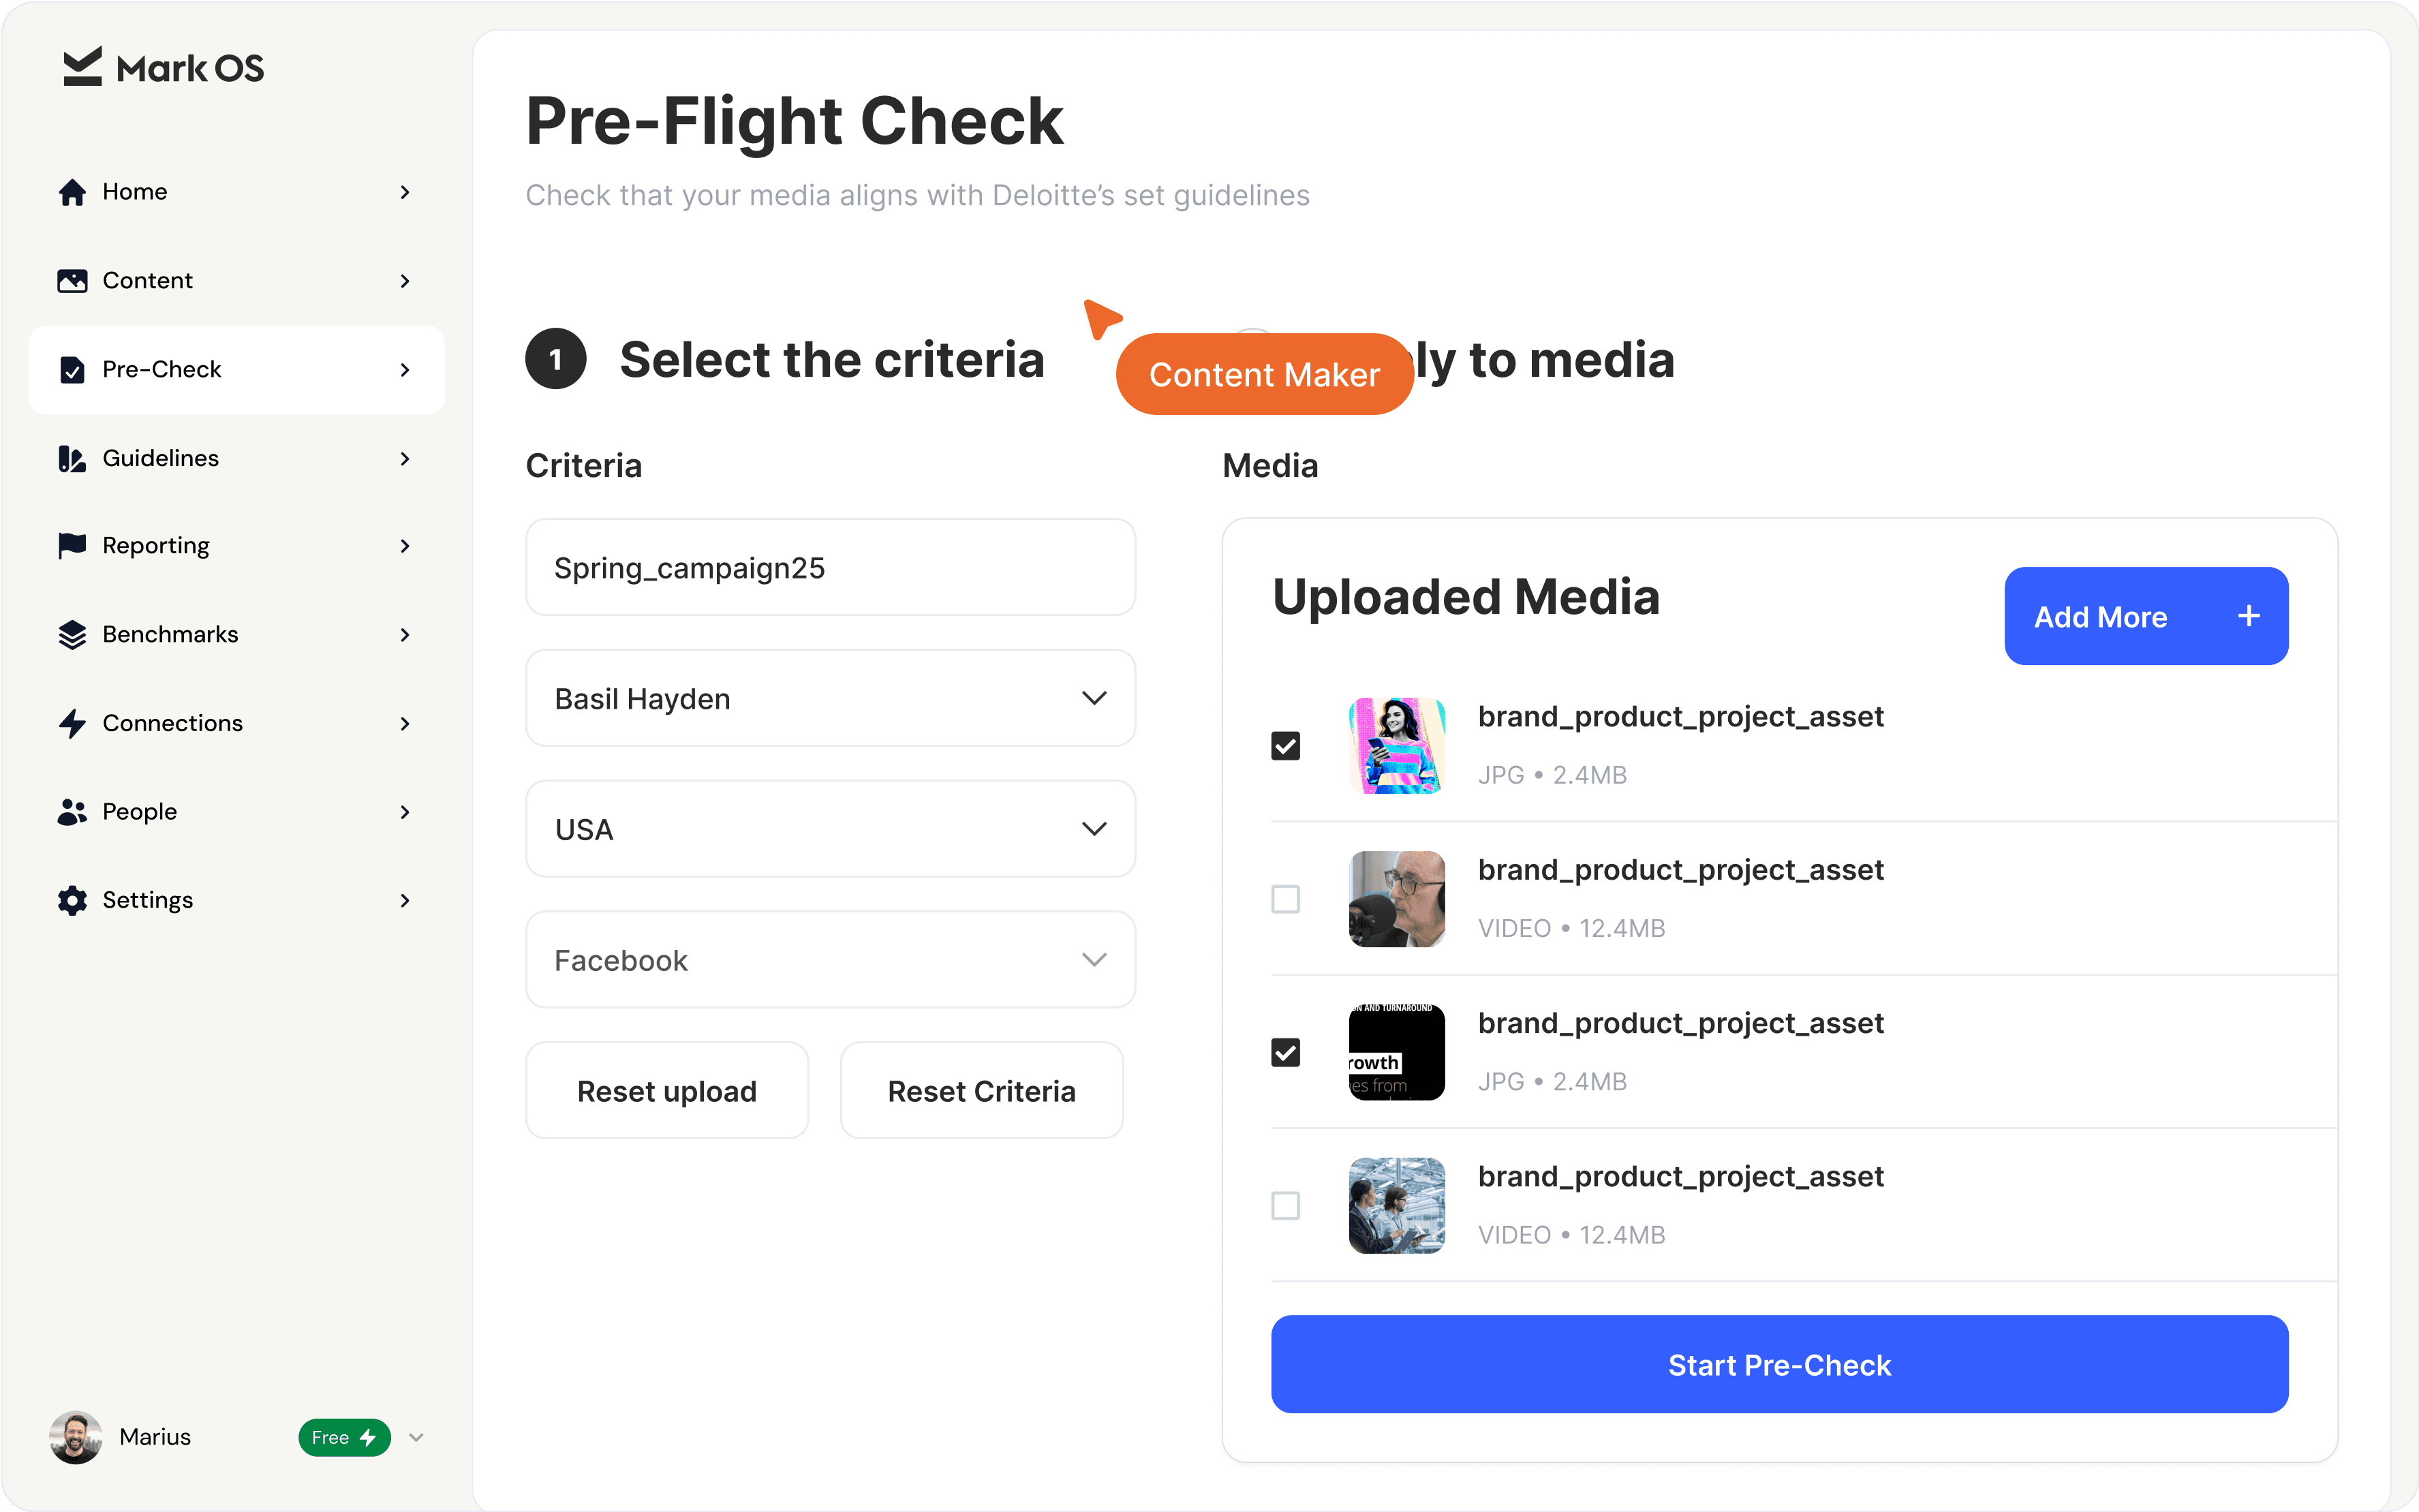Open the Facebook platform dropdown
This screenshot has height=1512, width=2419.
pyautogui.click(x=830, y=960)
